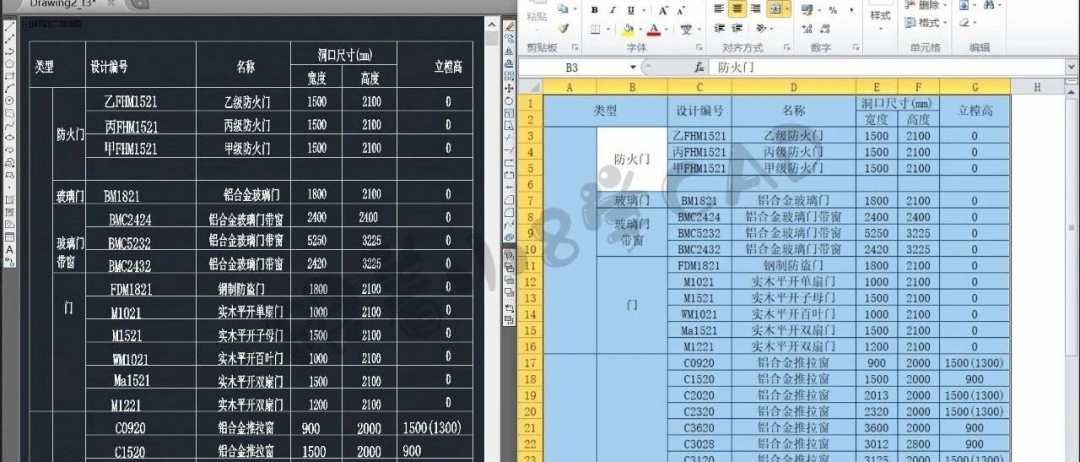Center align text in Excel
This screenshot has width=1080, height=462.
coord(737,9)
